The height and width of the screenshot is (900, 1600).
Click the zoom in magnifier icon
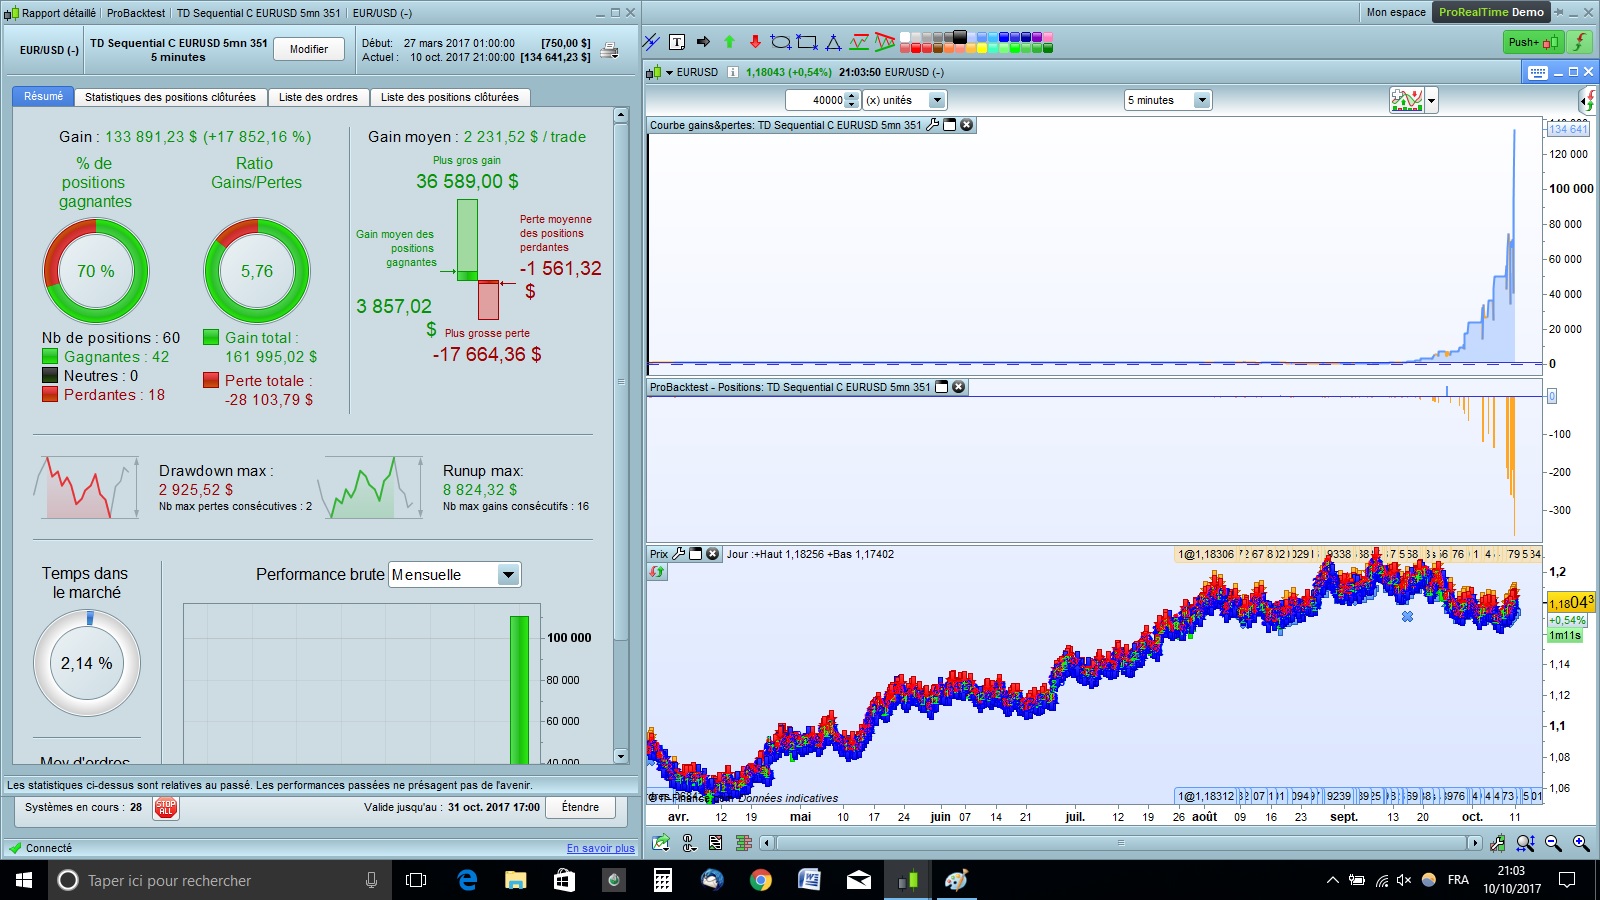click(x=1581, y=843)
